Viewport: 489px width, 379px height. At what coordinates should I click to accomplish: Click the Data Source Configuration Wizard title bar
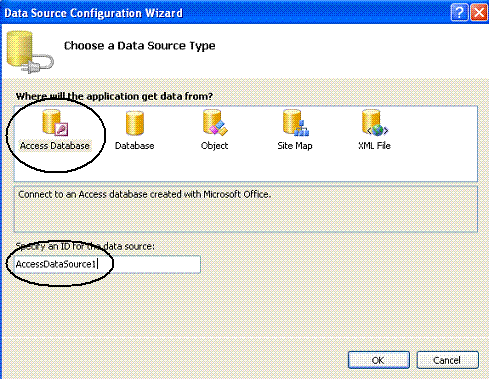click(x=227, y=13)
